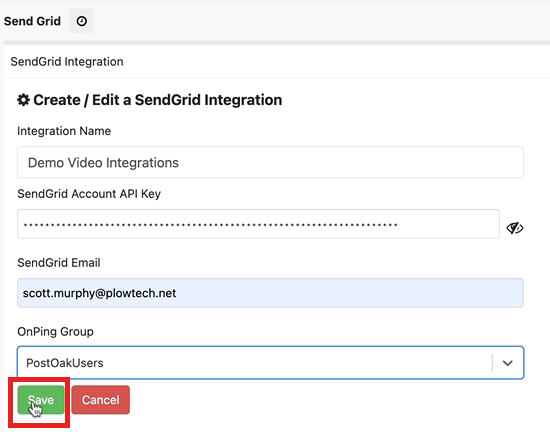Select the Send Grid header title

pos(32,21)
